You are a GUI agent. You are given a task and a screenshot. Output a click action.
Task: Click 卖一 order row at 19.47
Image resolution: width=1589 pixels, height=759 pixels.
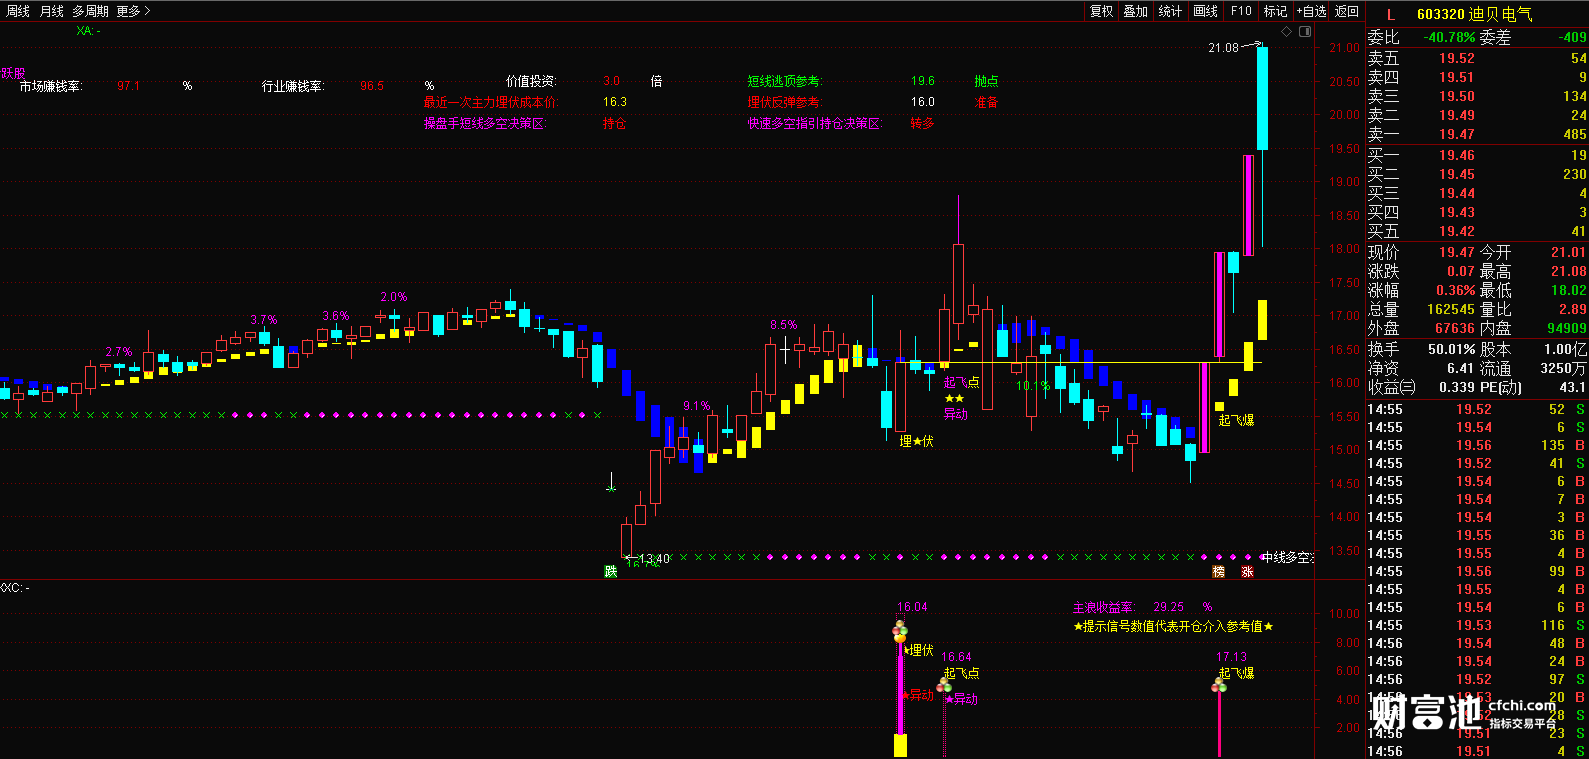tap(1477, 134)
